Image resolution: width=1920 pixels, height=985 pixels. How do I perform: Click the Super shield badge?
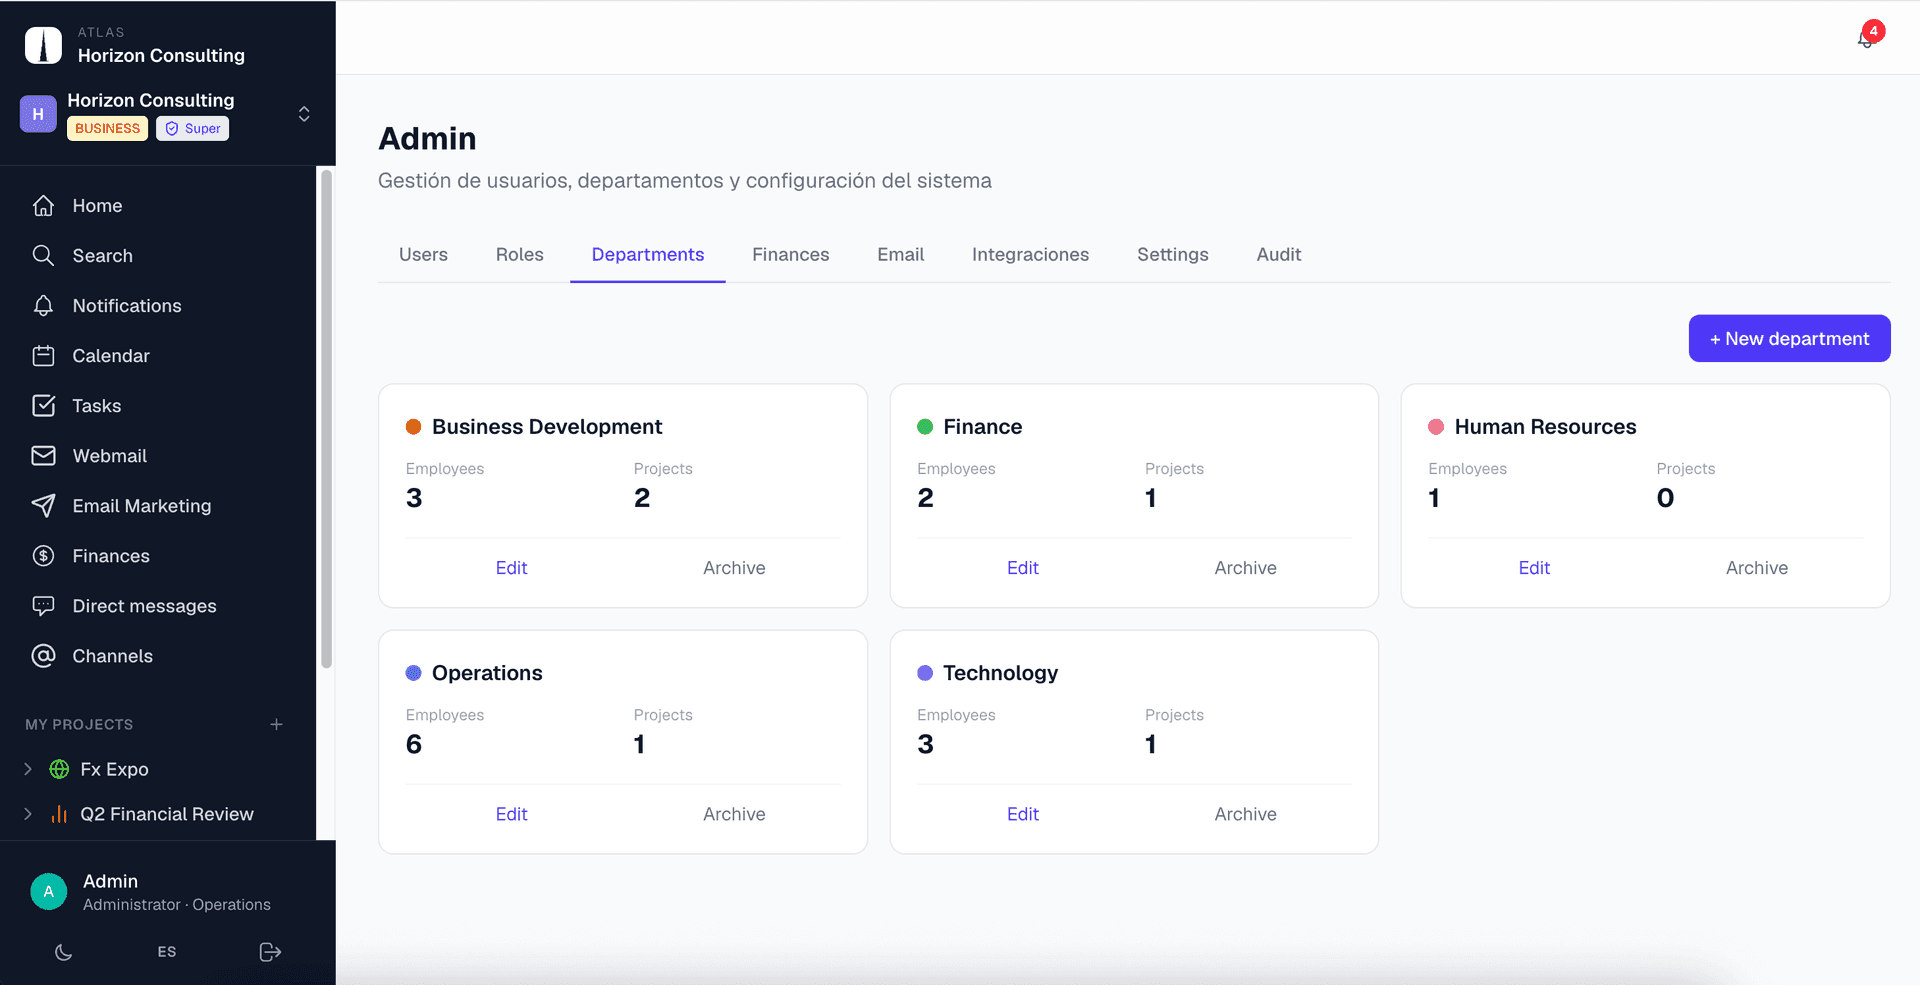click(192, 128)
